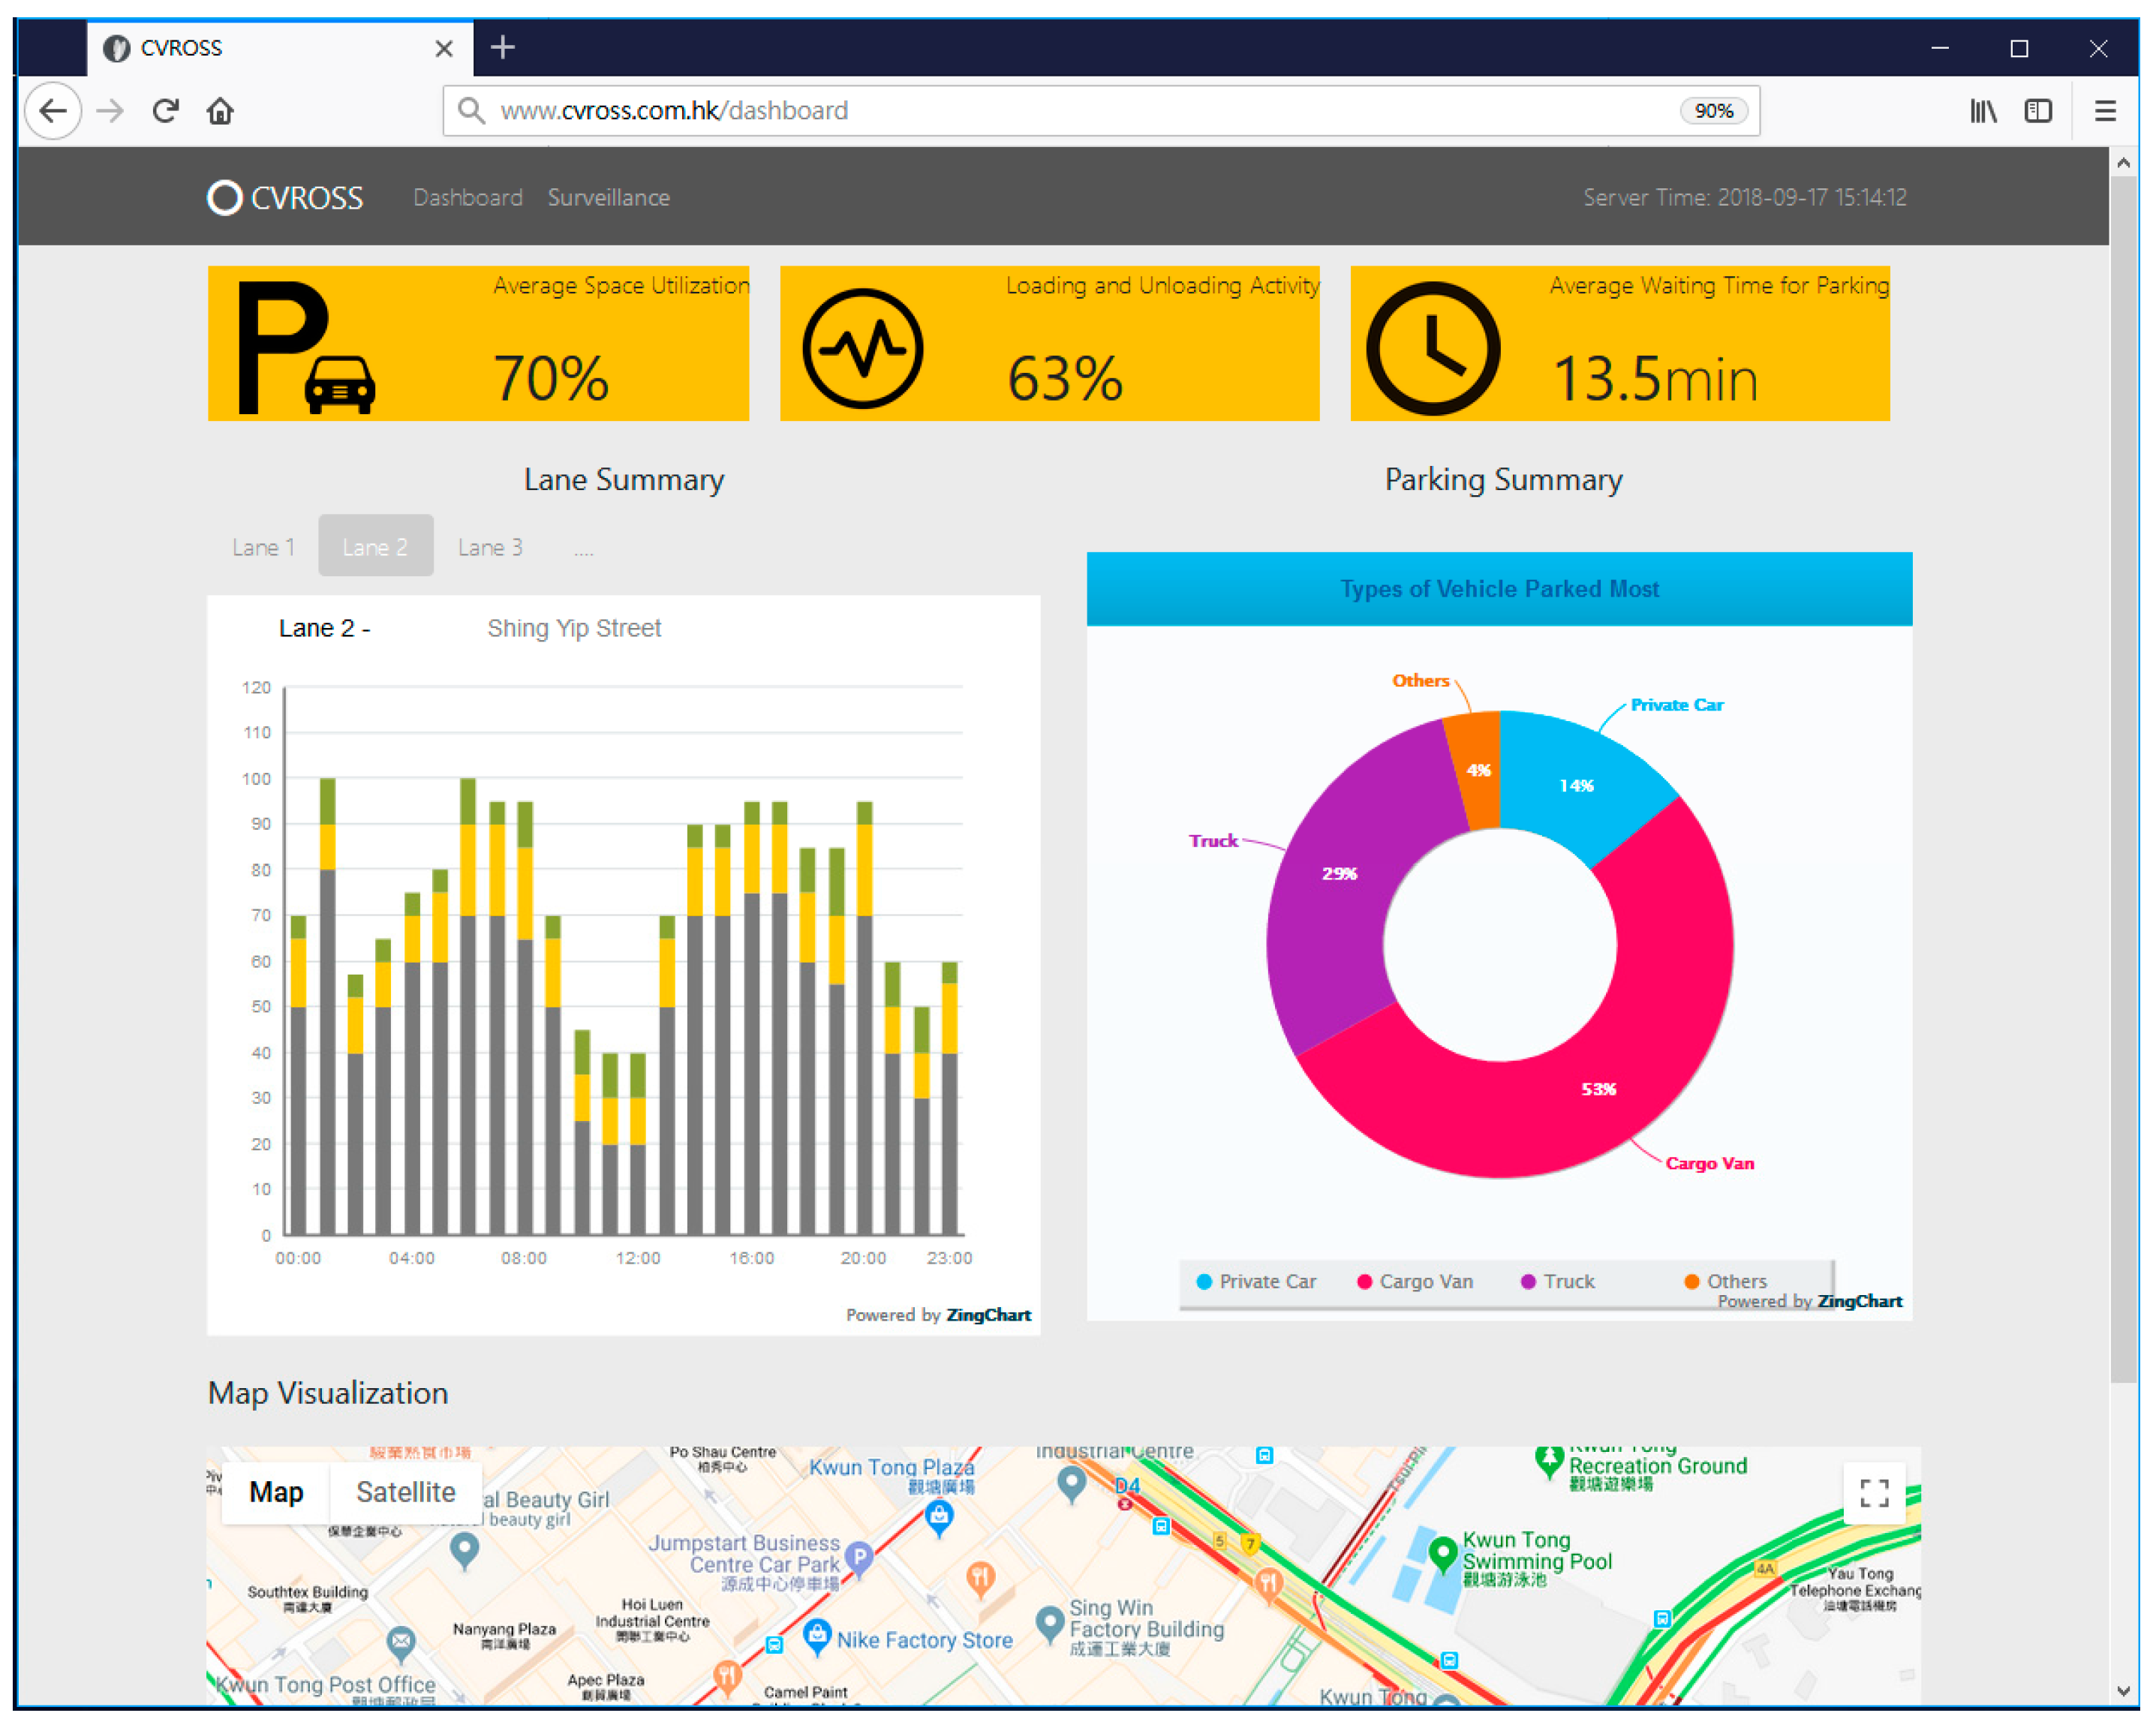
Task: Click the parking car utilization icon
Action: pos(305,347)
